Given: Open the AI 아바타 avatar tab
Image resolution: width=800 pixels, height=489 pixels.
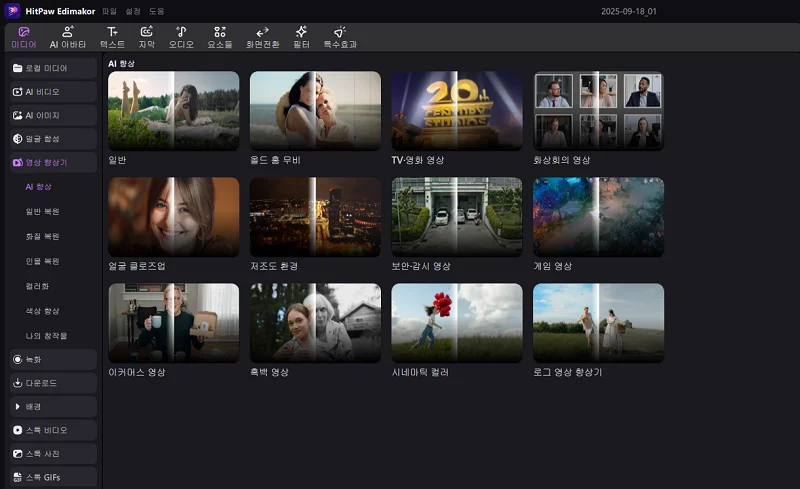Looking at the screenshot, I should [x=67, y=38].
